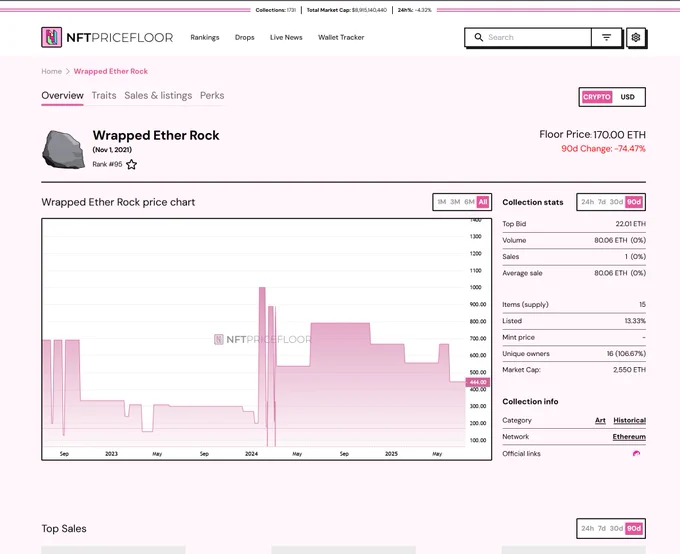The image size is (680, 554).
Task: Click the Top Bid 22.01 ETH value
Action: (631, 224)
